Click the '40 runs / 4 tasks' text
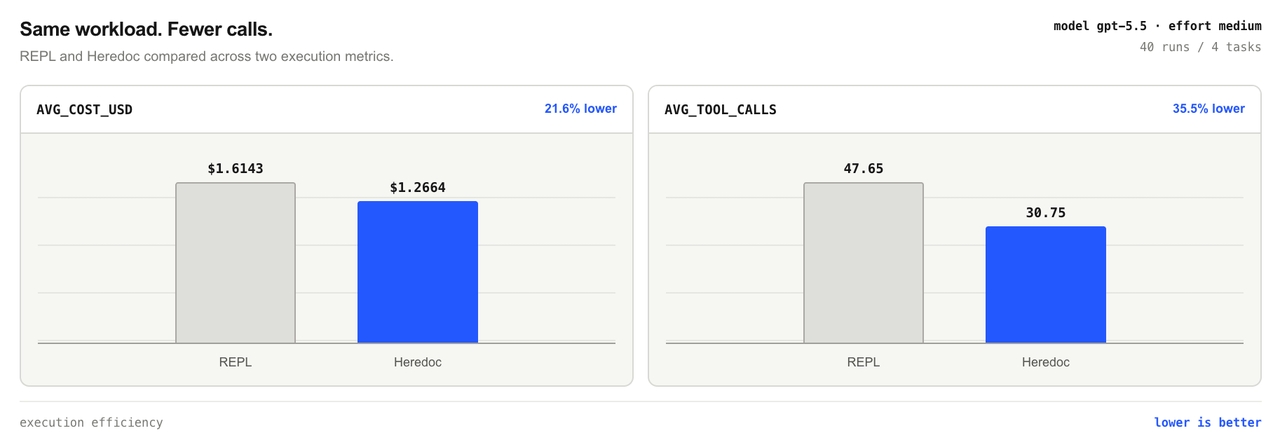This screenshot has width=1280, height=440. point(1201,47)
